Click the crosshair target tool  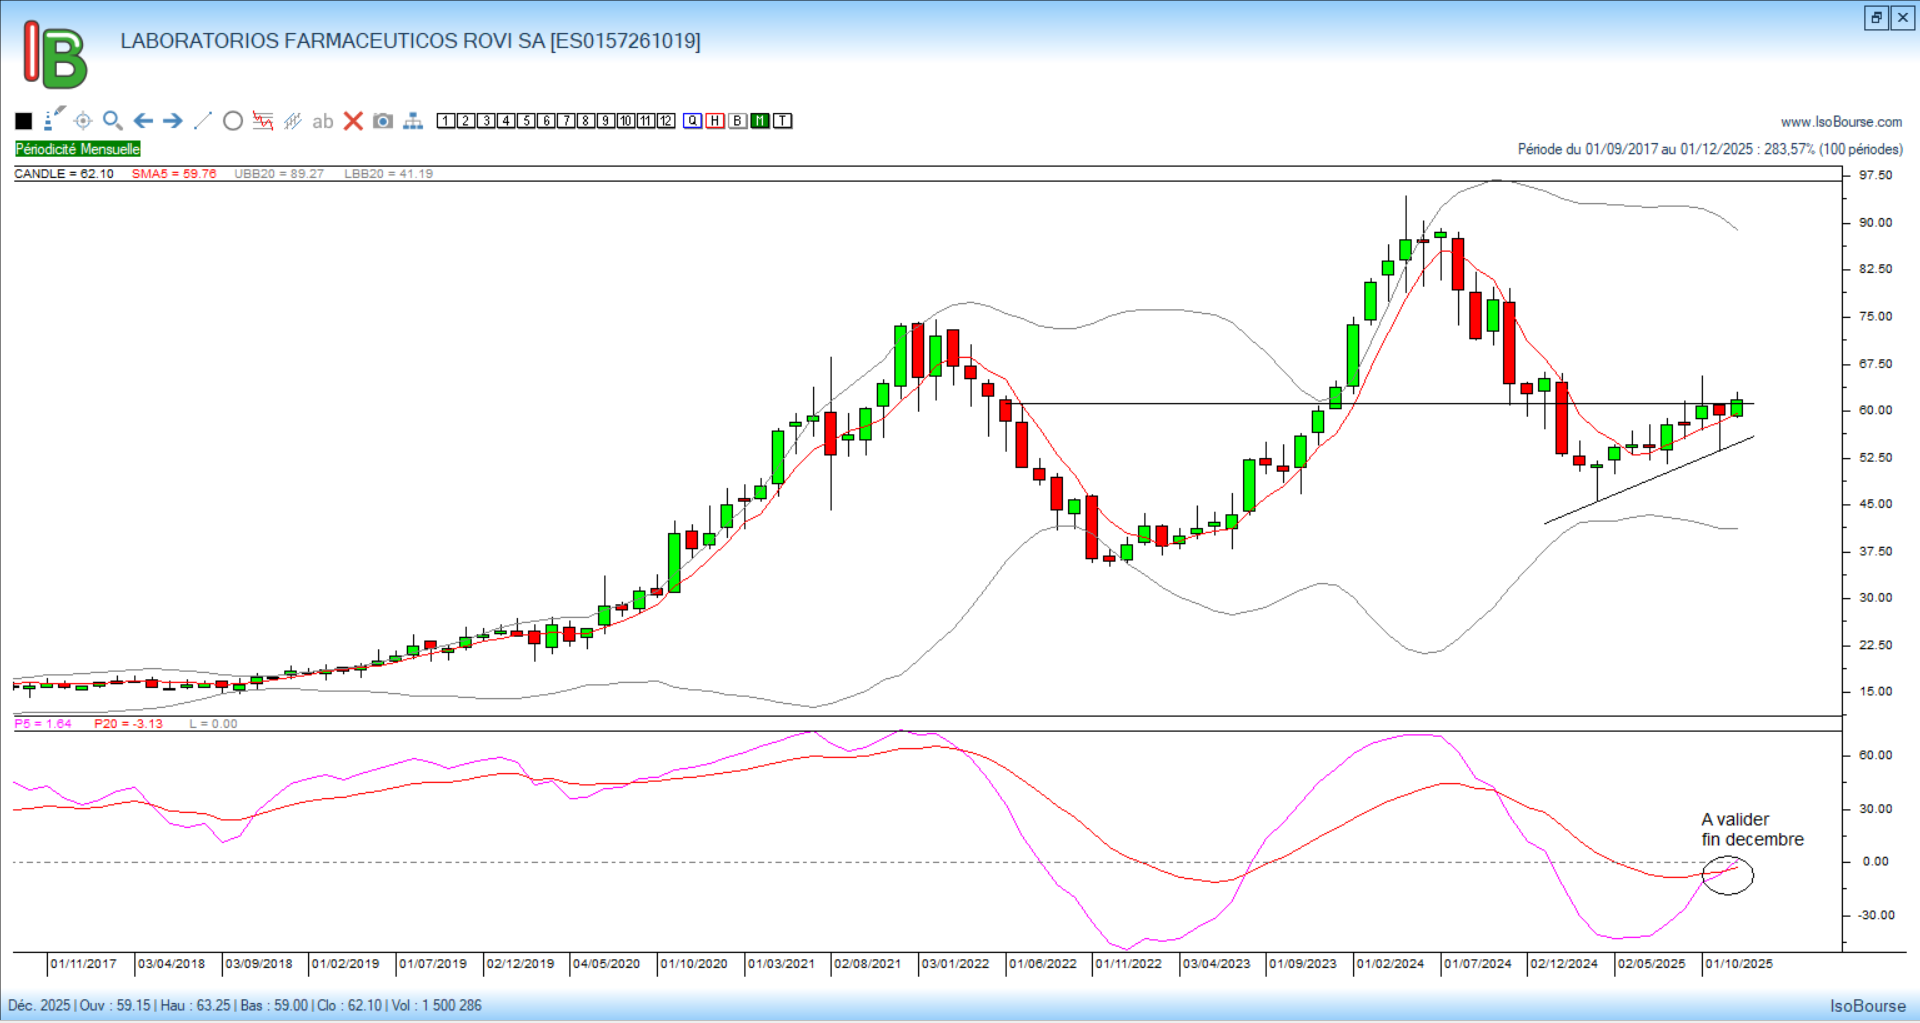point(83,121)
